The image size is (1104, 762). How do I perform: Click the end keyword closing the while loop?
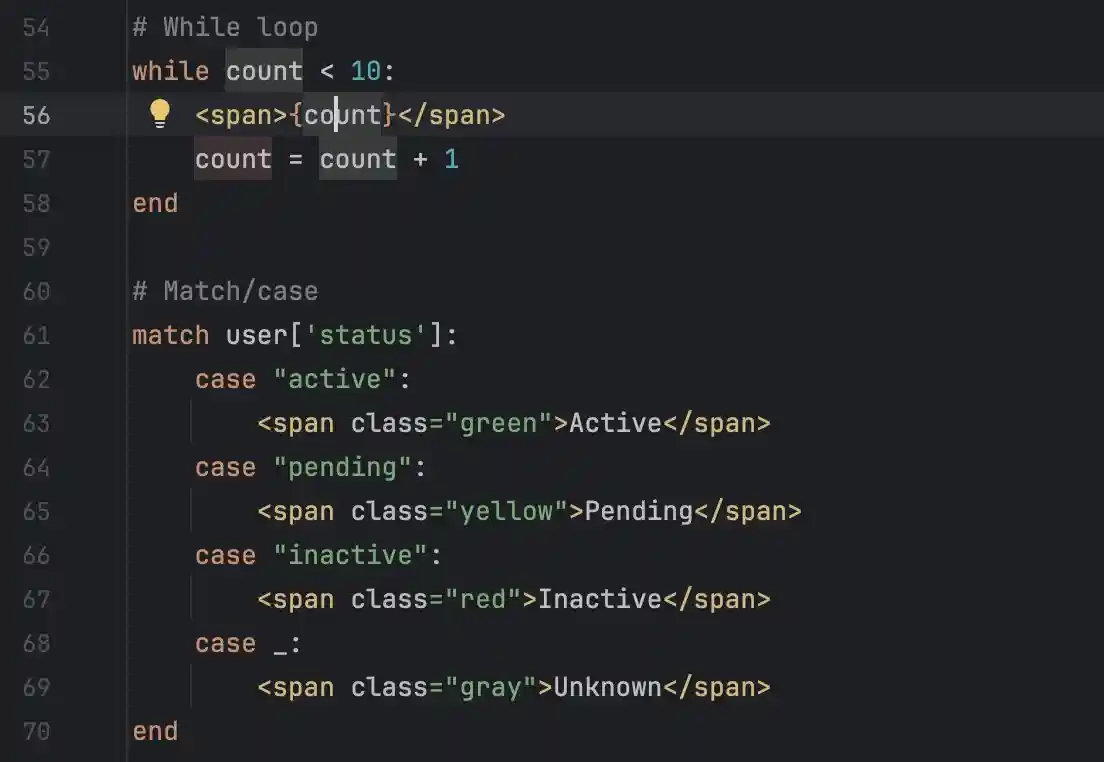click(155, 202)
